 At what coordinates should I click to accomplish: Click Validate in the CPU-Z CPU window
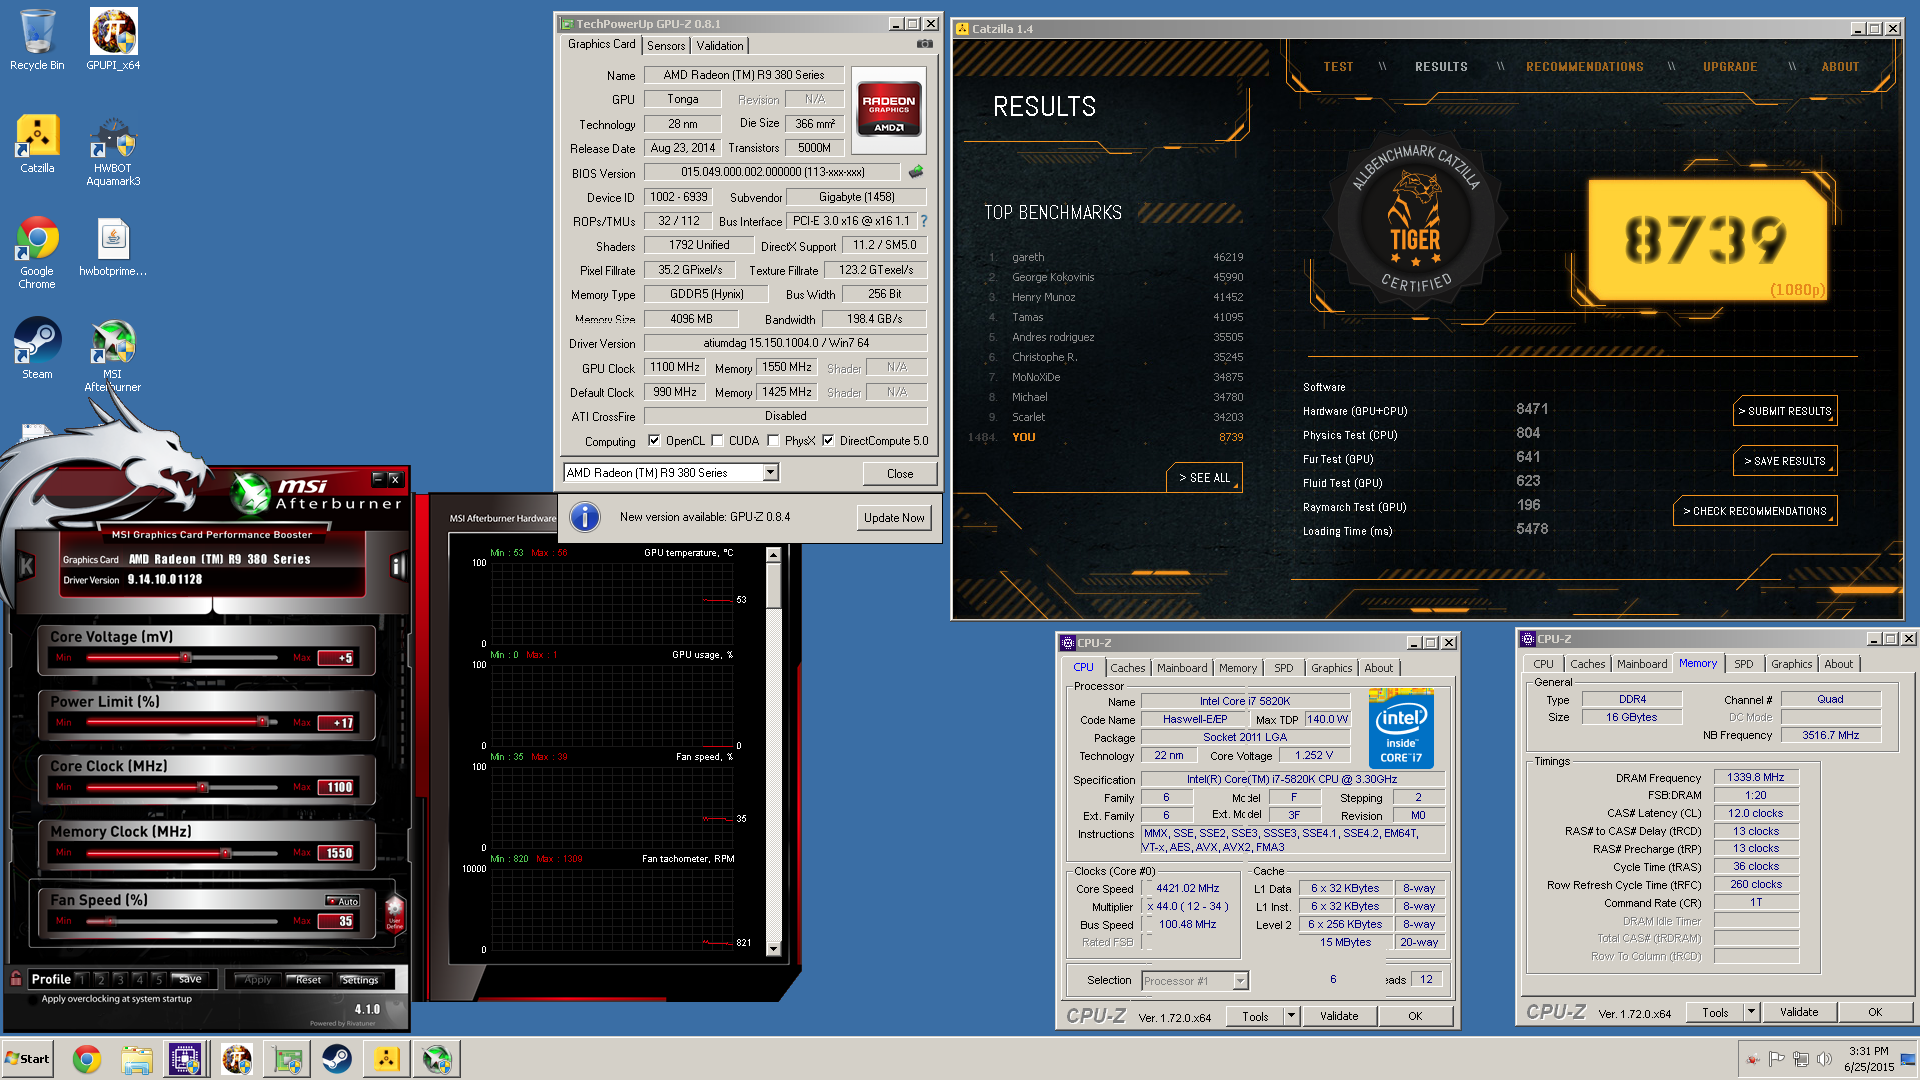pyautogui.click(x=1338, y=1015)
